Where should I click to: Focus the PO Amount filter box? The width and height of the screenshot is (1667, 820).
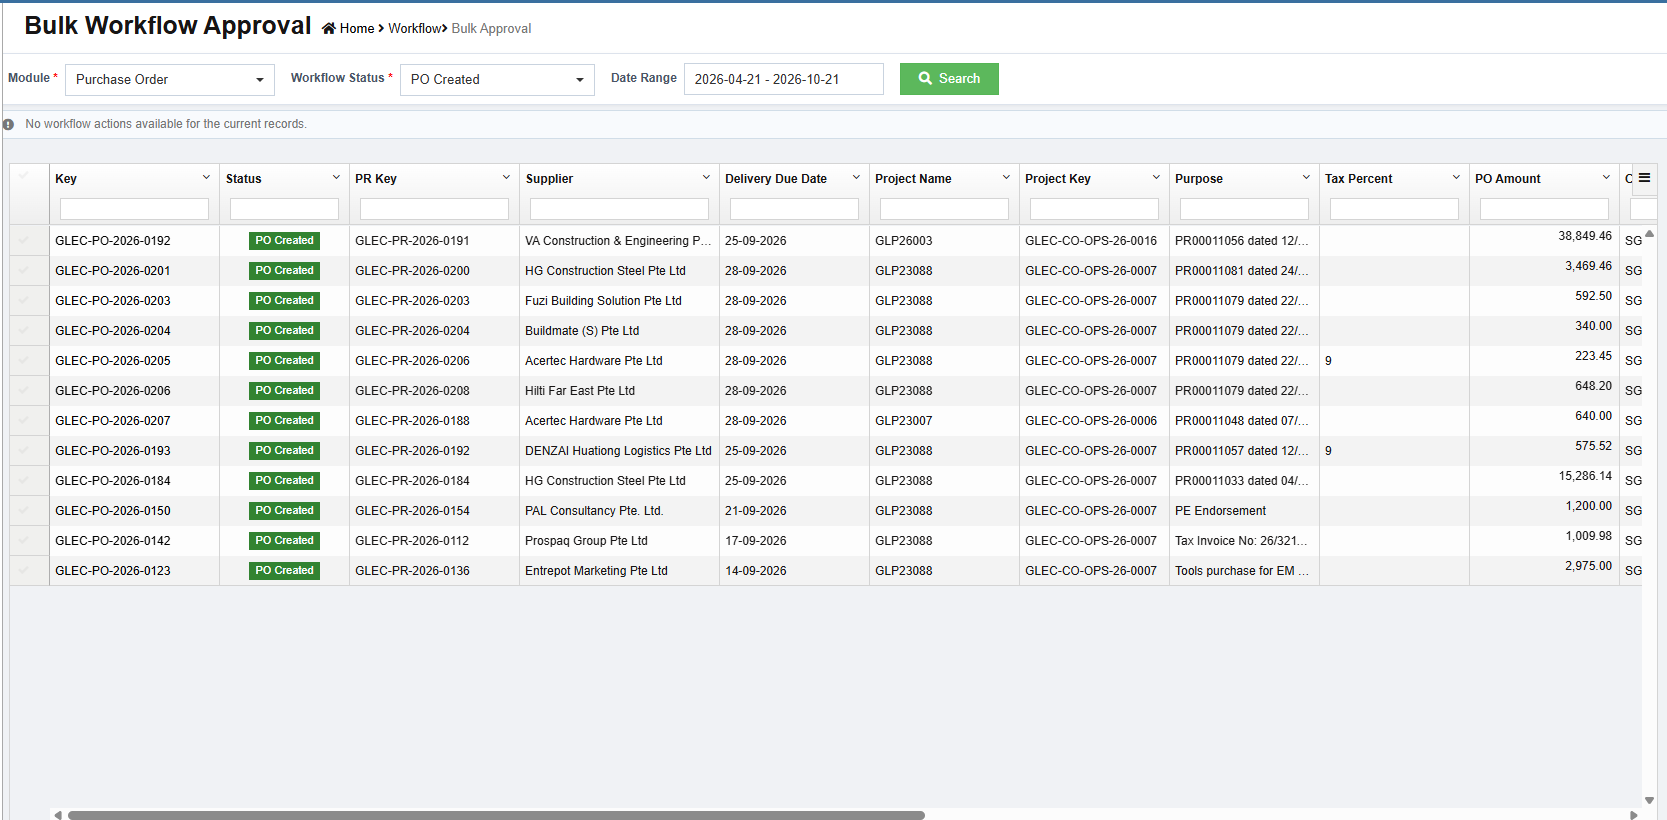pyautogui.click(x=1544, y=209)
